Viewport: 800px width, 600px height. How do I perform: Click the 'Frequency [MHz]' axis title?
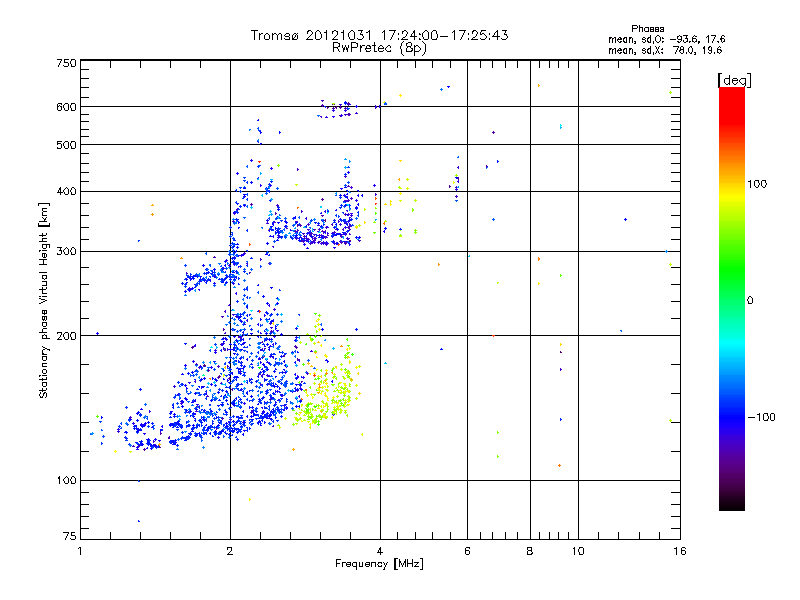379,564
